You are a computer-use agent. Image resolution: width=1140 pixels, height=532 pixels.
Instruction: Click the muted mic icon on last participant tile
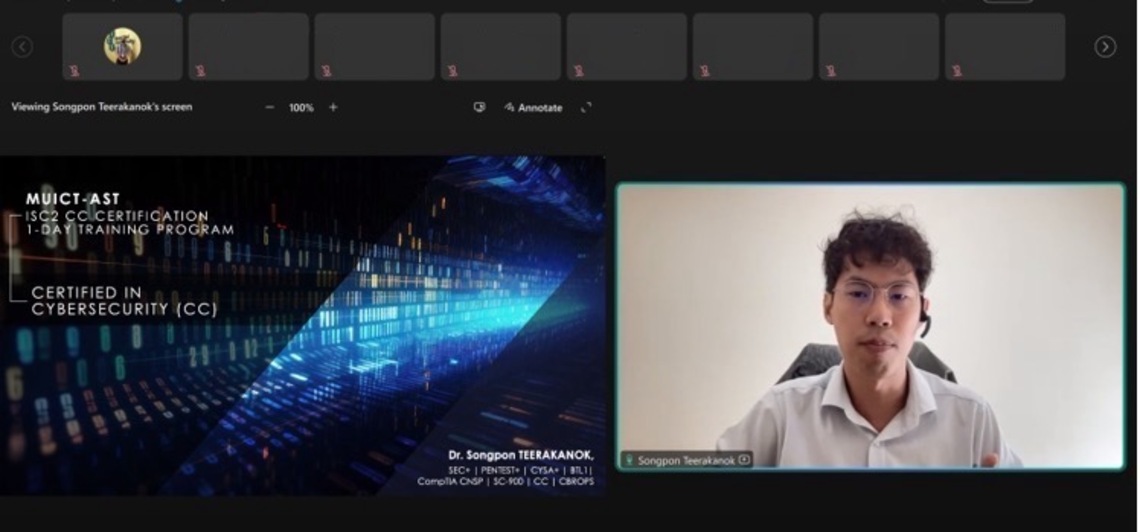[x=957, y=70]
